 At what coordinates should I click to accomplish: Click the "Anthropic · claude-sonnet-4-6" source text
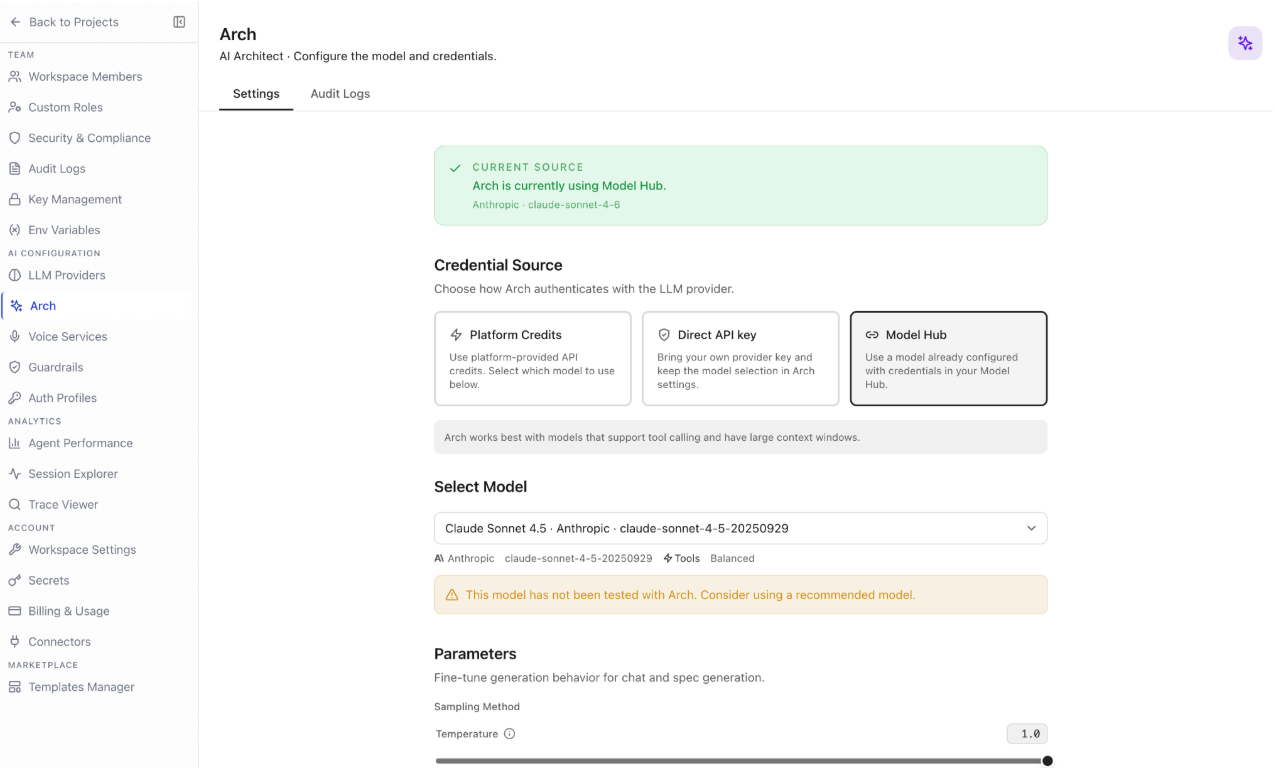(x=546, y=205)
